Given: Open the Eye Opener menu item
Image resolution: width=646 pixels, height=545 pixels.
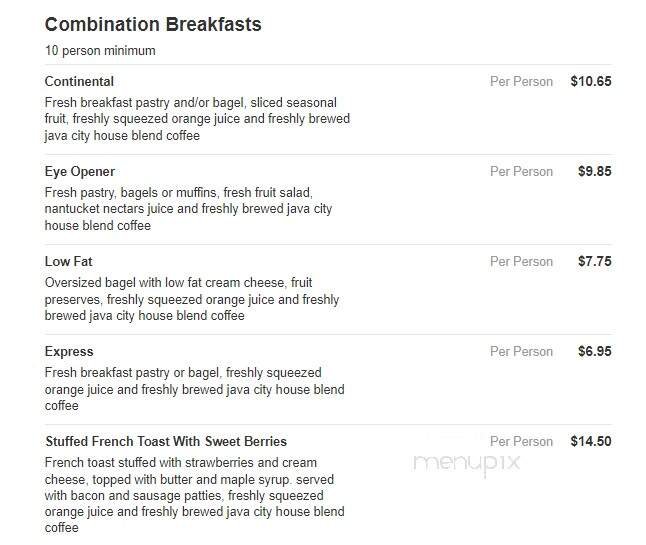Looking at the screenshot, I should 80,172.
